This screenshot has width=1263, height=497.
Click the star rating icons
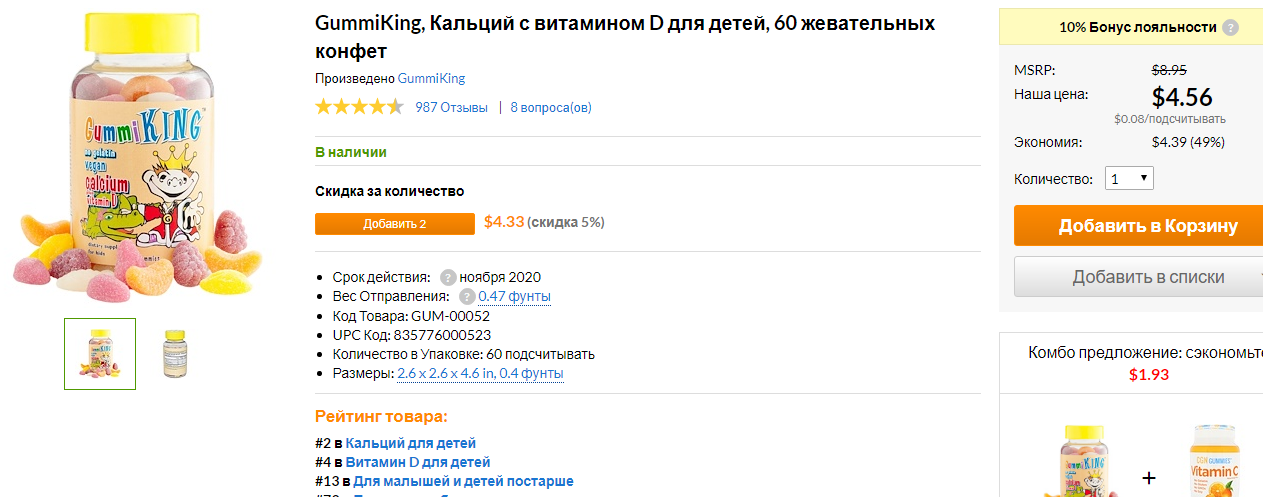359,107
